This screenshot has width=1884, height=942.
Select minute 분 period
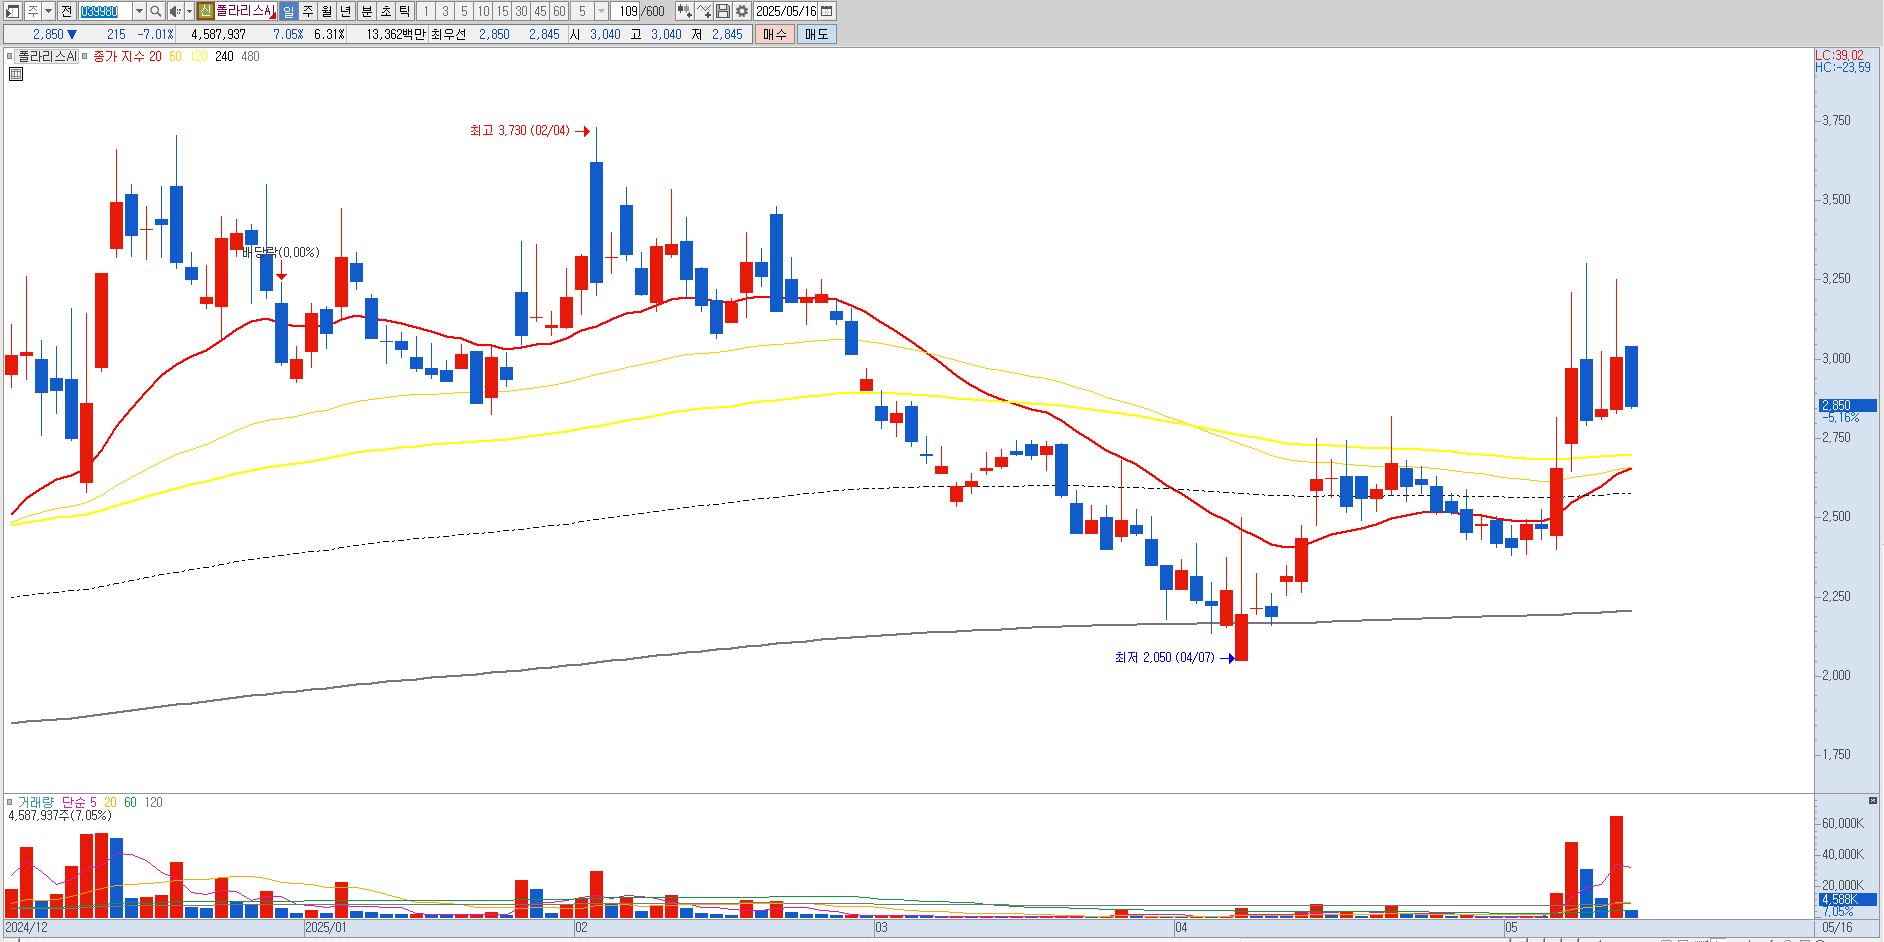(366, 11)
